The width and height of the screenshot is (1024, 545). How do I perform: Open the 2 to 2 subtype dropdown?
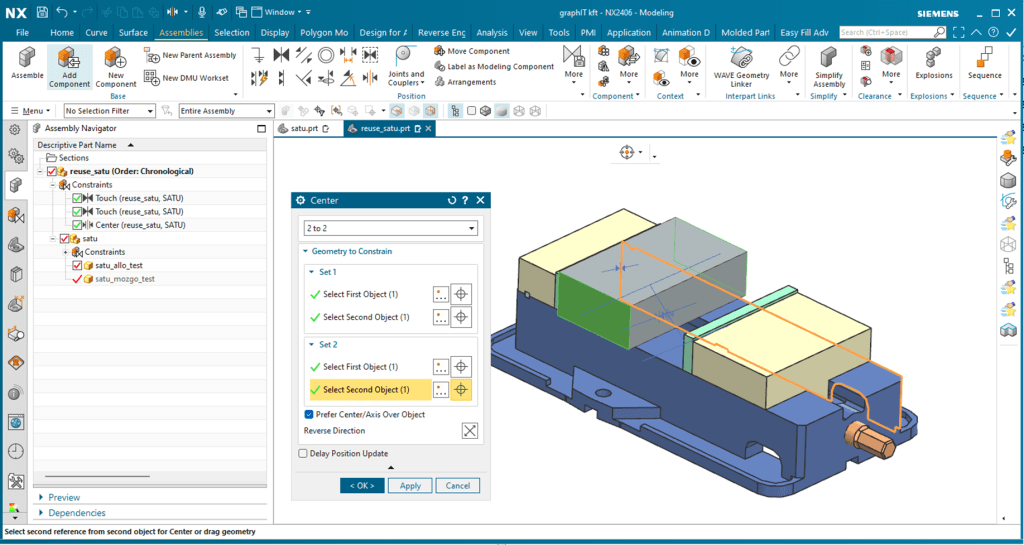(390, 229)
